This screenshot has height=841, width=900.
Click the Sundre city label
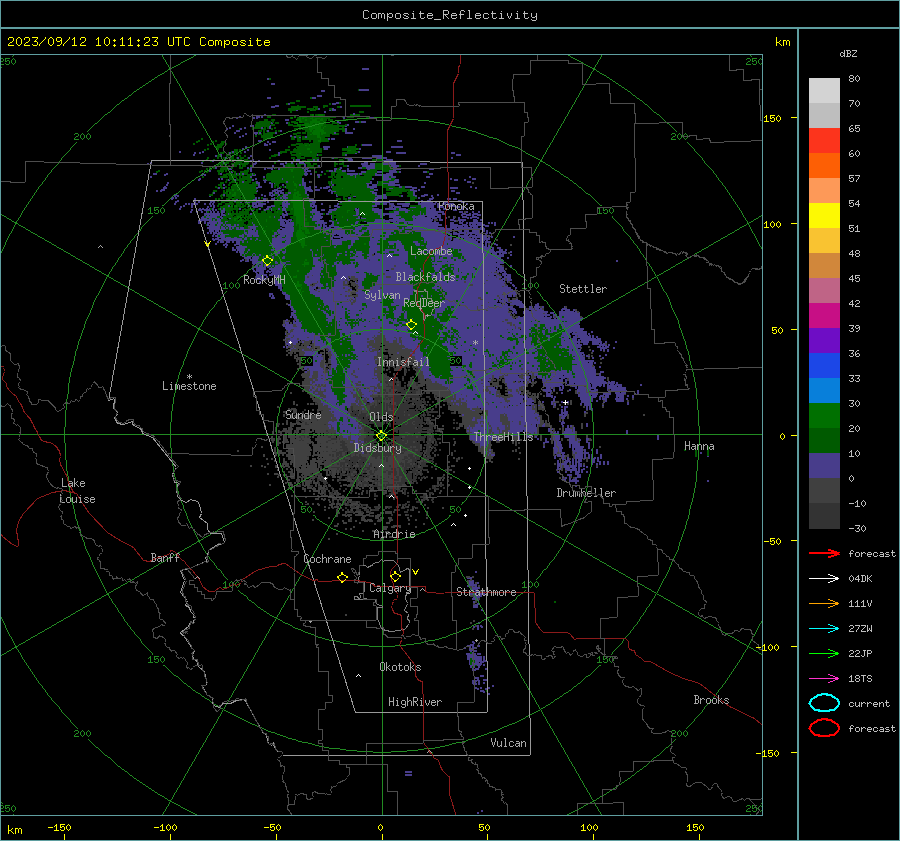click(x=303, y=414)
